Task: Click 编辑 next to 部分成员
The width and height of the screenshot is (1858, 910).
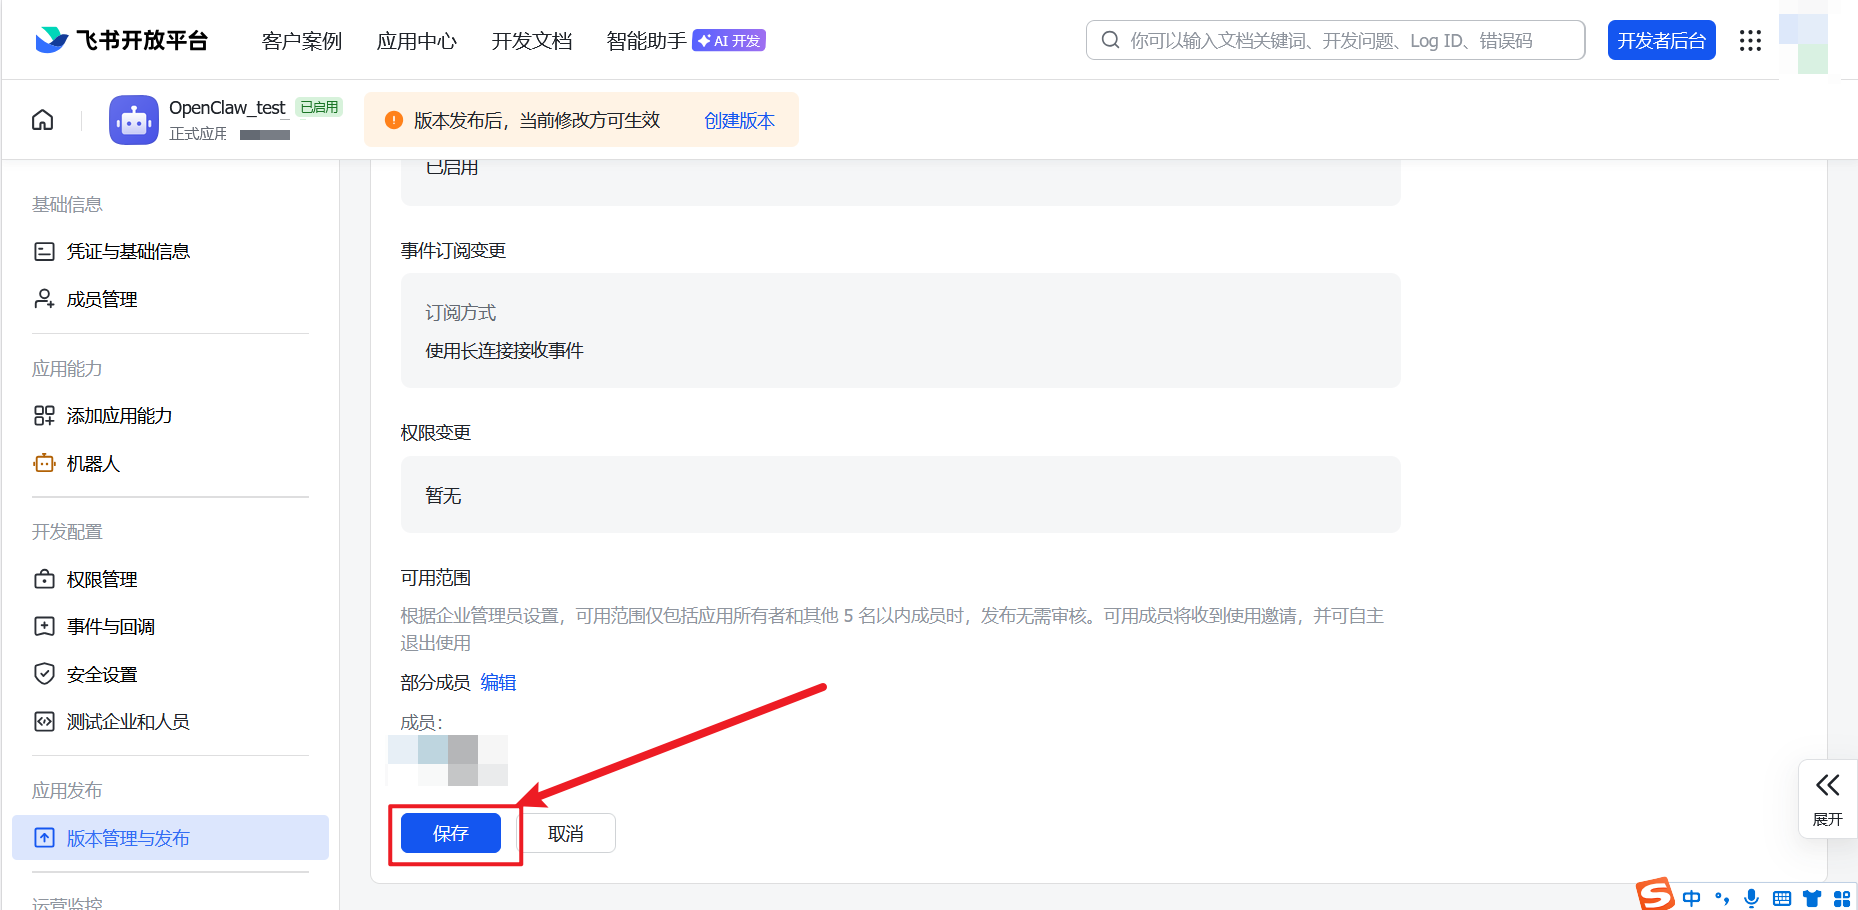Action: [x=498, y=682]
